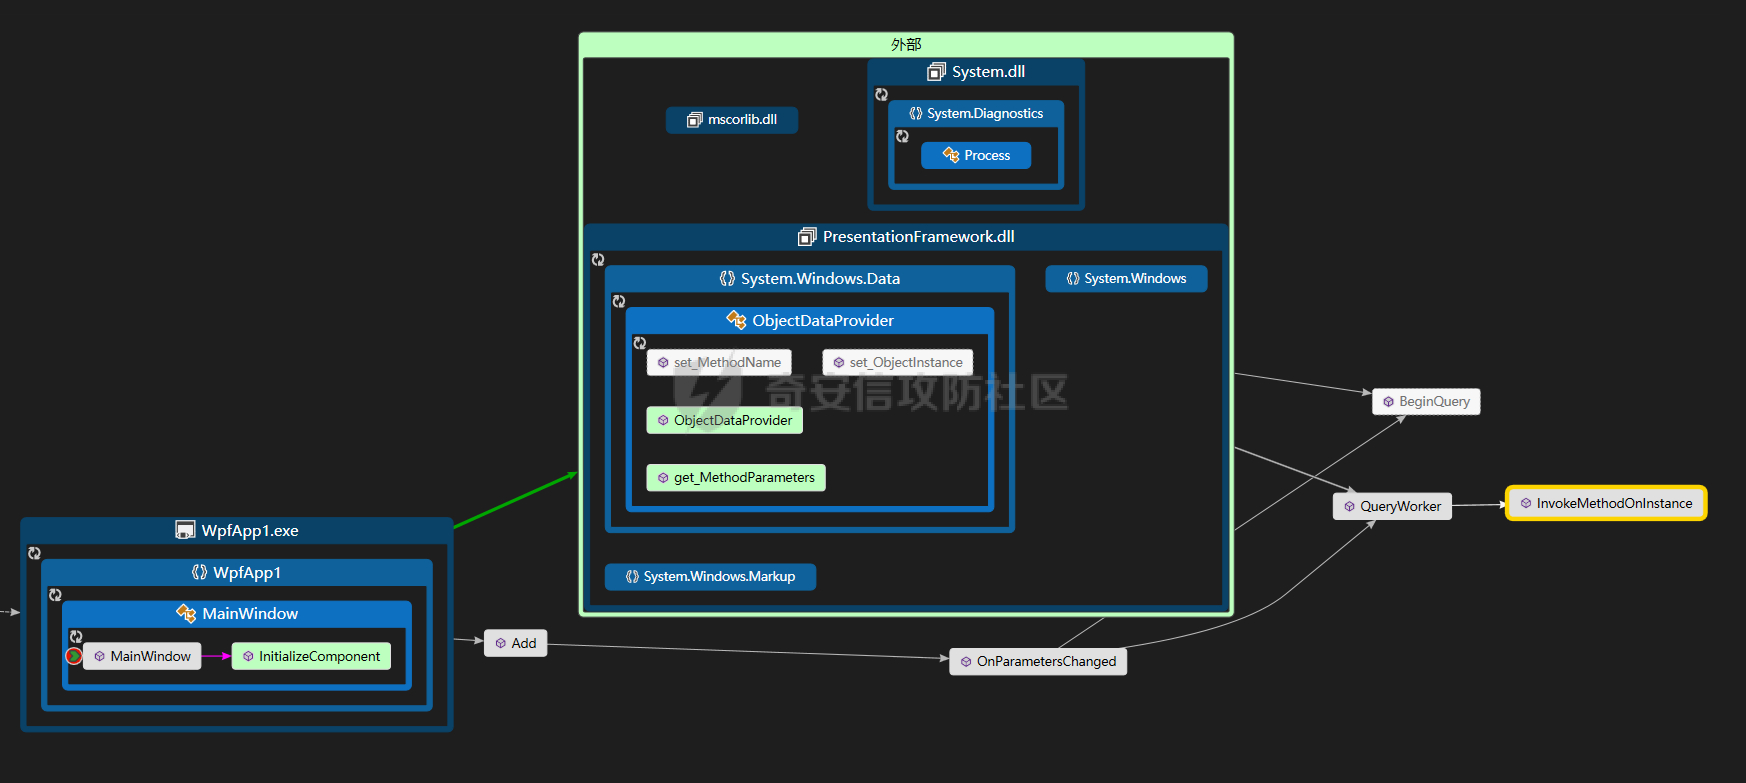
Task: Click the executable icon beside WpfApp1.exe
Action: click(185, 530)
